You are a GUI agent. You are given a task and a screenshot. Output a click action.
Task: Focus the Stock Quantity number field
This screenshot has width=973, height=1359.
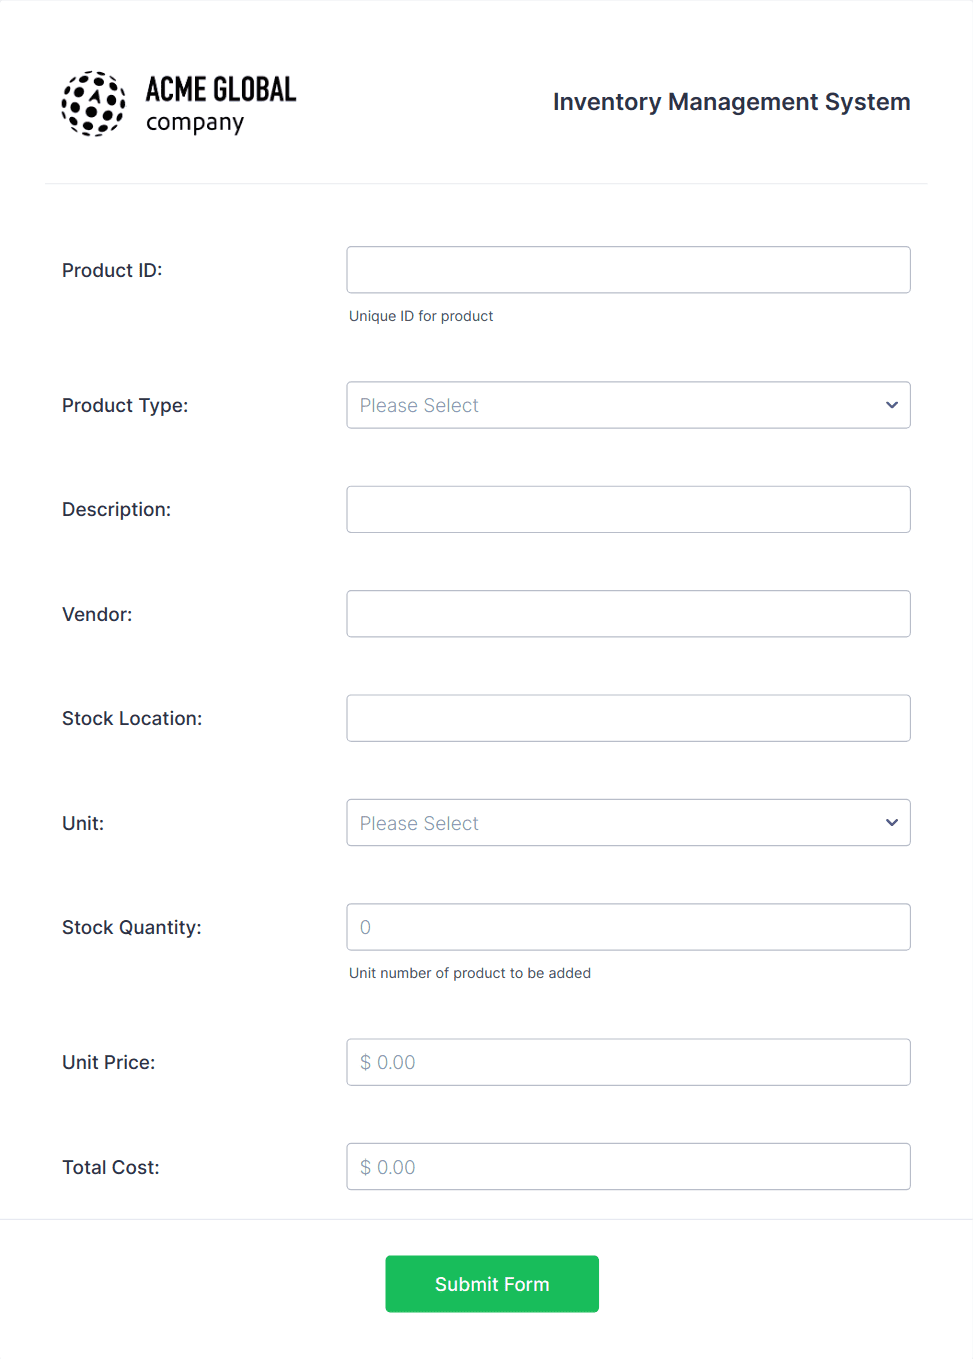click(x=628, y=927)
